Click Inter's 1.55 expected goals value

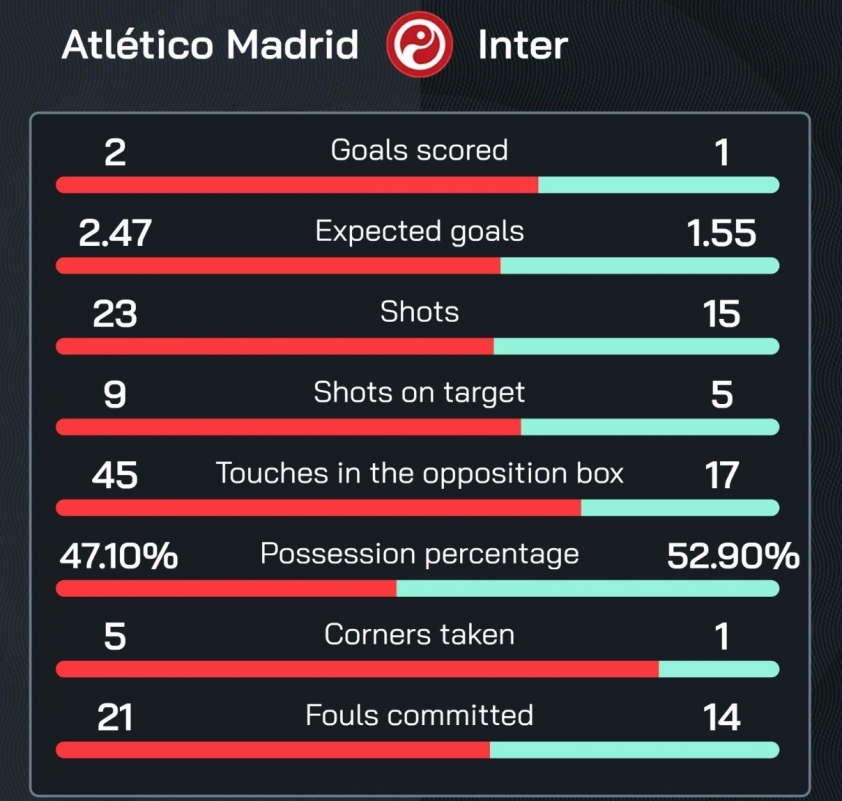point(722,233)
